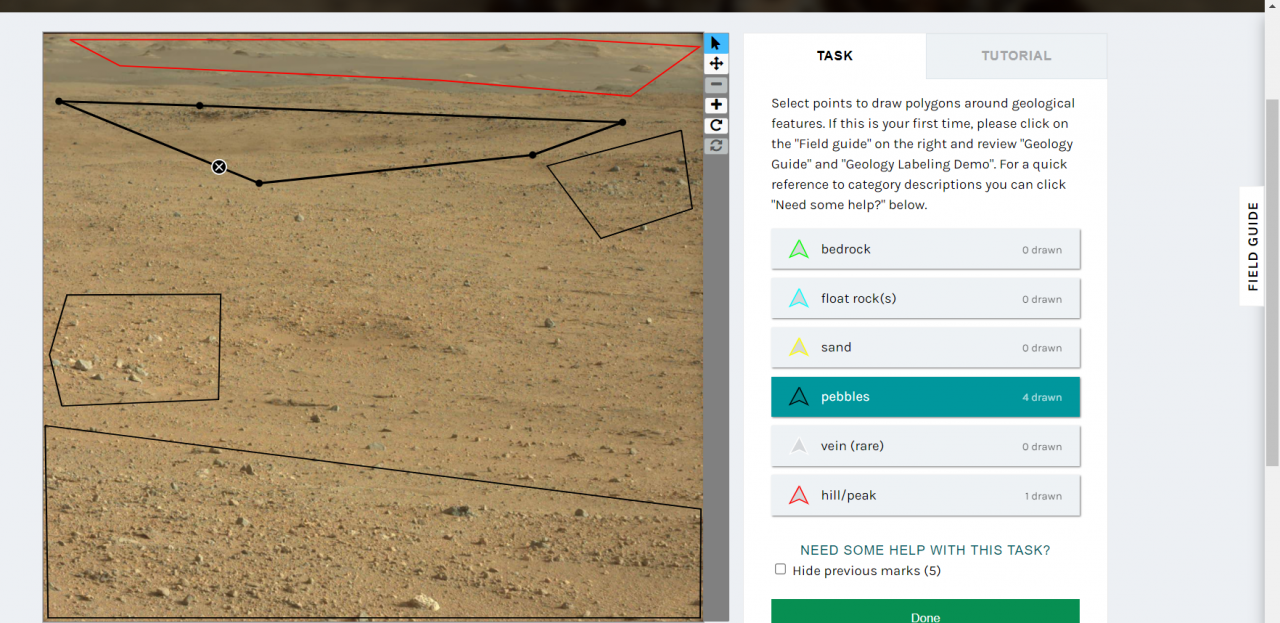
Task: Switch to the TASK tab
Action: coord(835,56)
